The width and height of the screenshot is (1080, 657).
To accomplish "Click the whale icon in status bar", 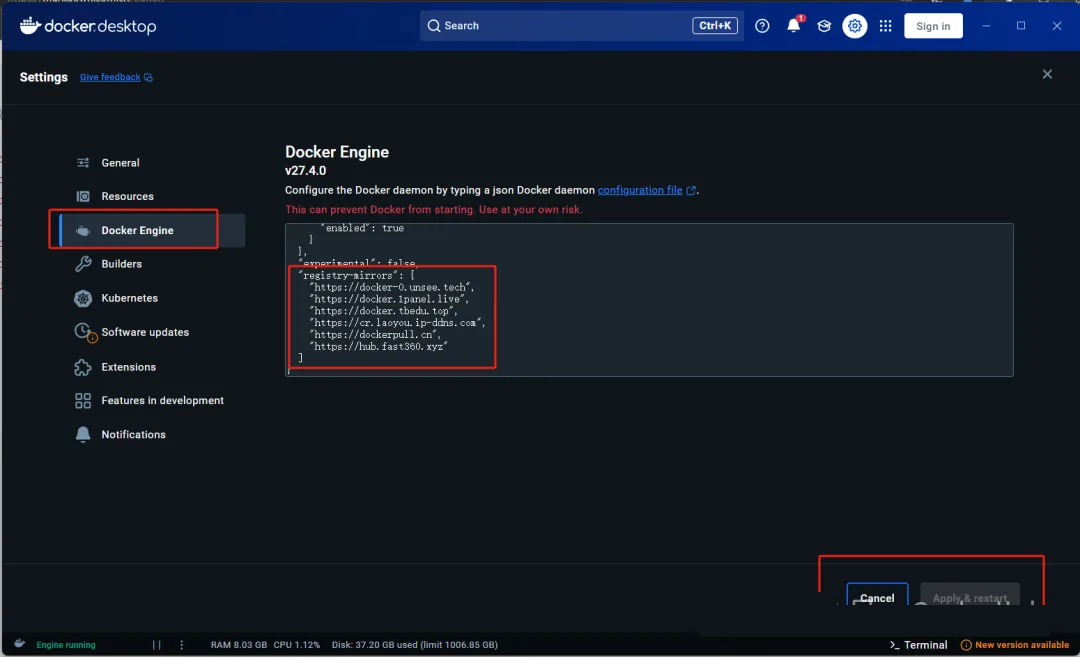I will click(19, 644).
